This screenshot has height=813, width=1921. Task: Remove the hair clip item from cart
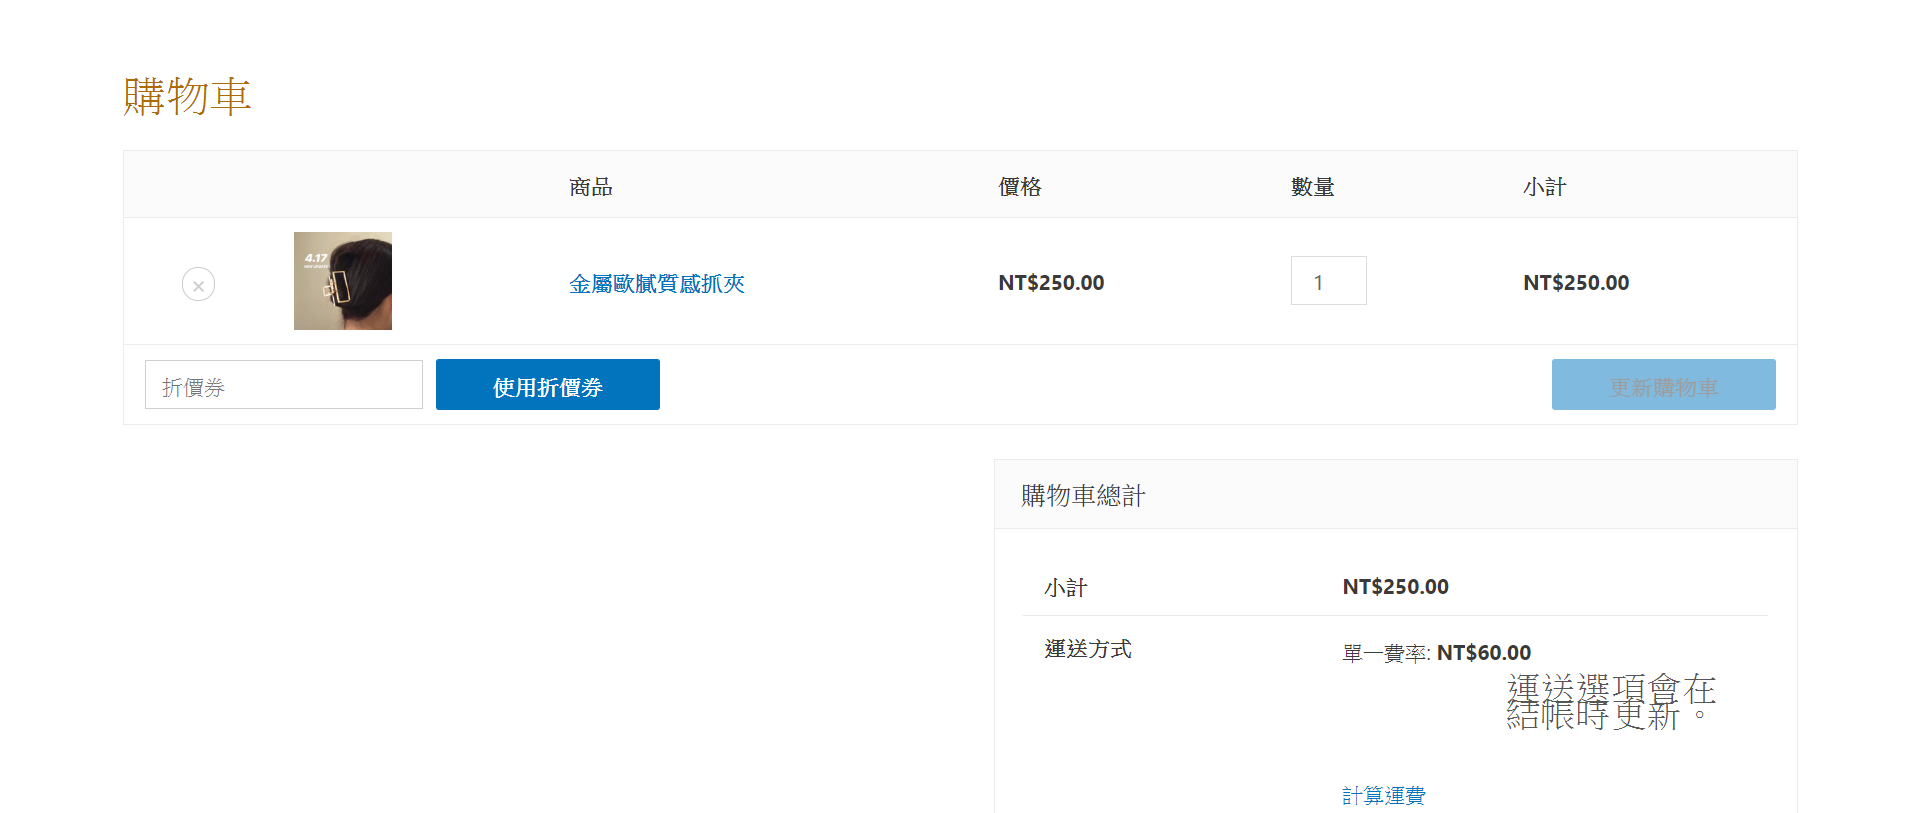(x=198, y=285)
